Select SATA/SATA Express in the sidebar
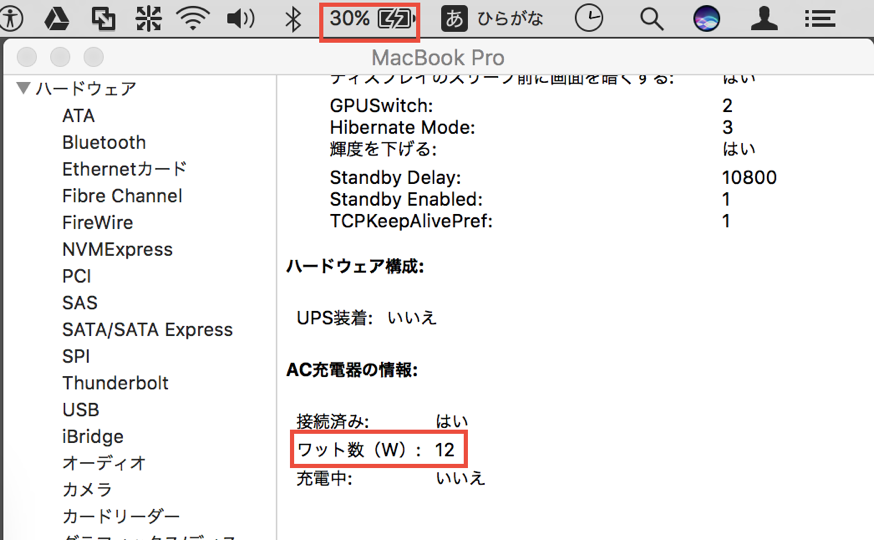The image size is (874, 540). click(147, 329)
